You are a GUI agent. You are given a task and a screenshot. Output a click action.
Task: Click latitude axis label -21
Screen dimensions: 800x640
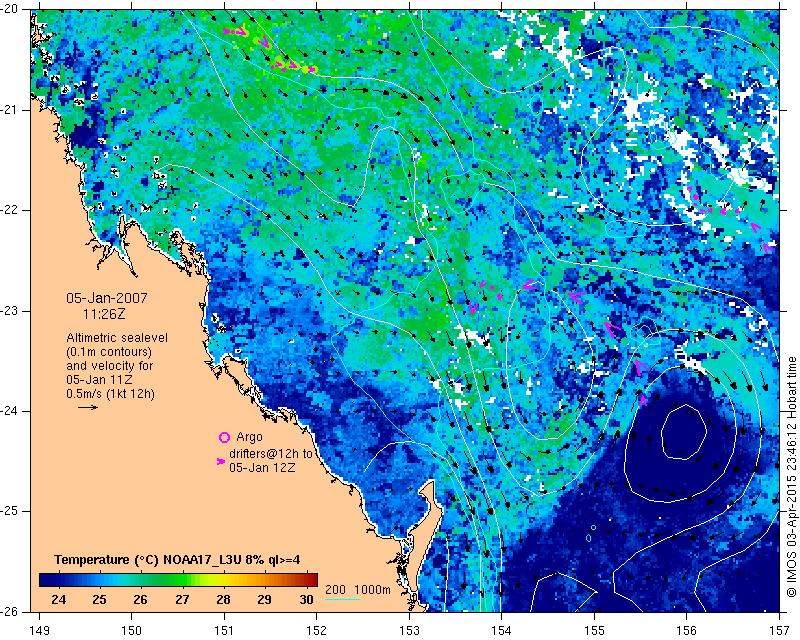[x=10, y=110]
